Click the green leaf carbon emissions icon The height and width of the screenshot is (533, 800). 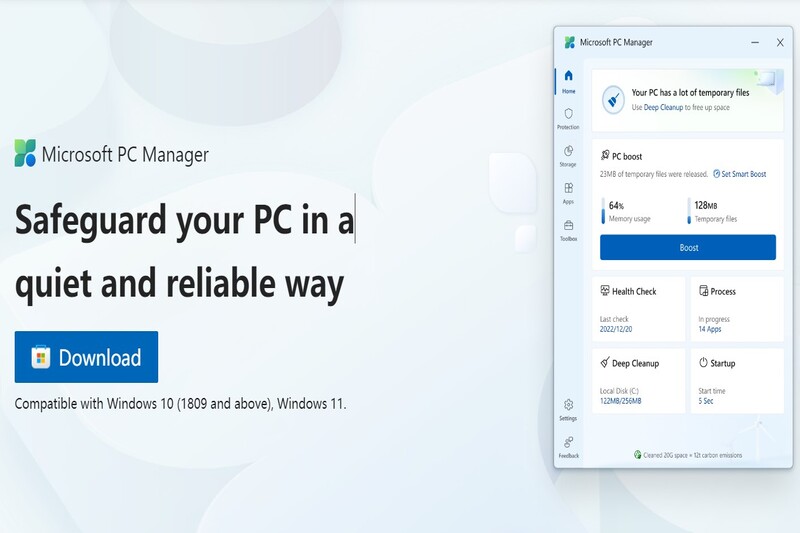click(637, 454)
